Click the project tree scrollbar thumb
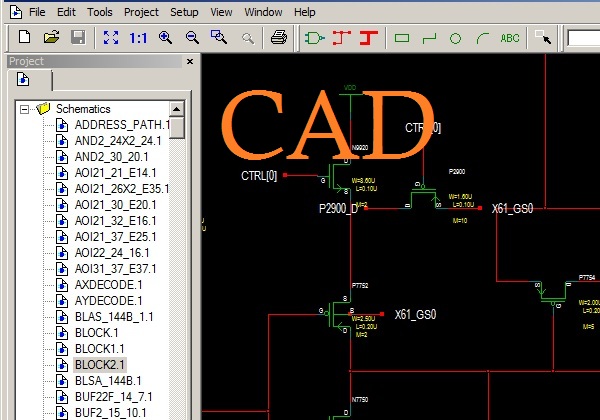 coord(176,128)
